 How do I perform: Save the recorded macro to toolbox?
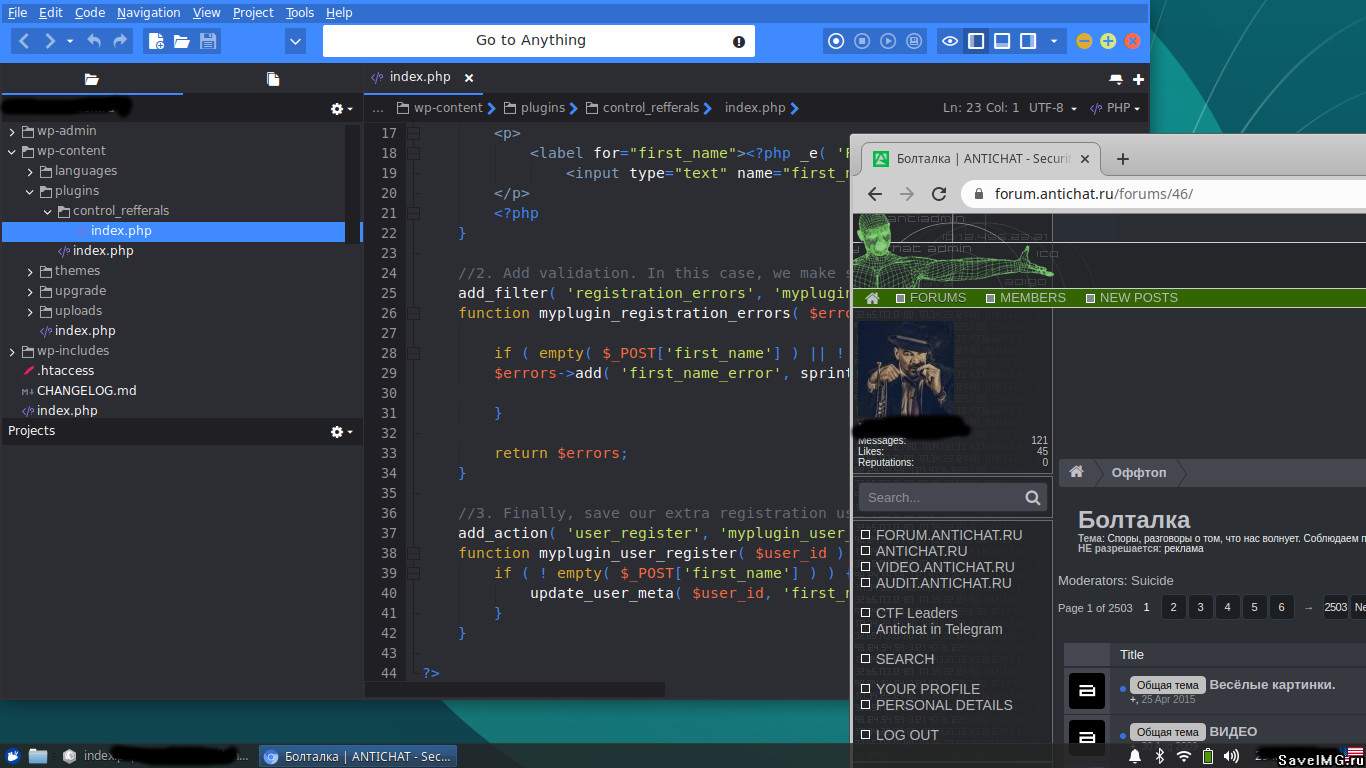[914, 41]
